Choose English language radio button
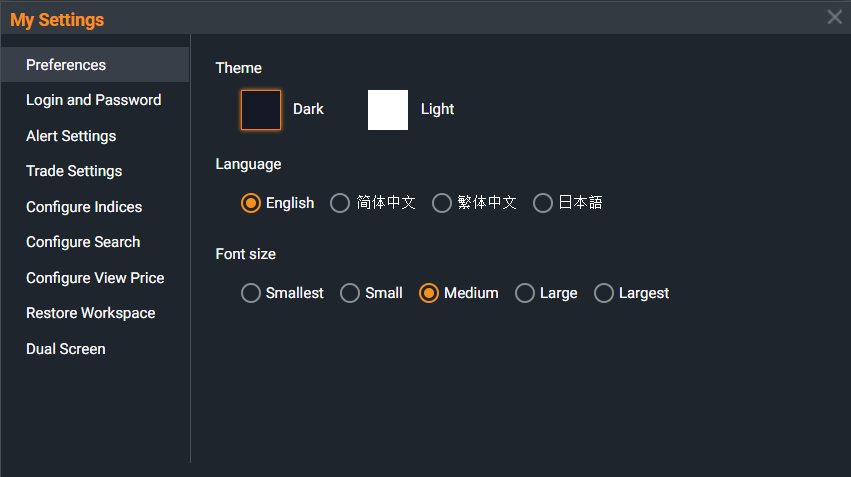Screen dimensions: 851x477 [x=251, y=203]
